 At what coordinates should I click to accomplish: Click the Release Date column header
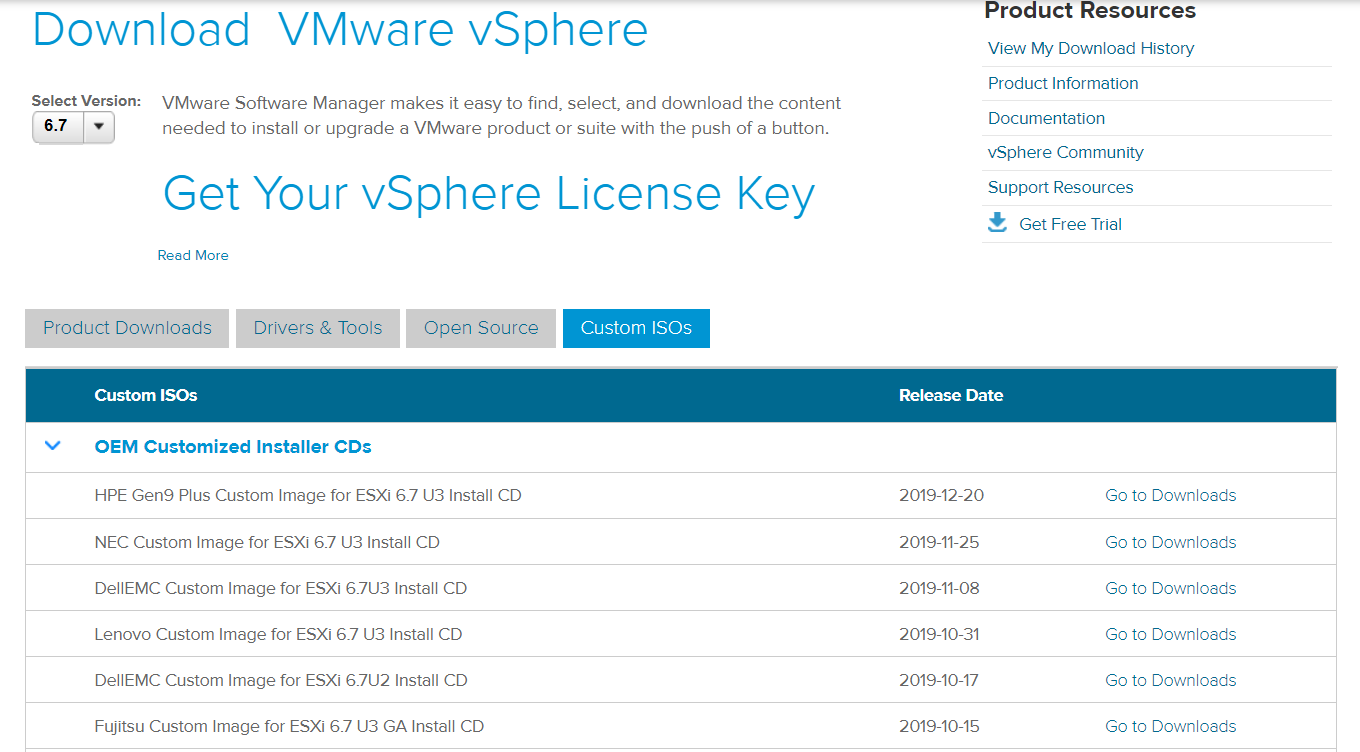951,395
